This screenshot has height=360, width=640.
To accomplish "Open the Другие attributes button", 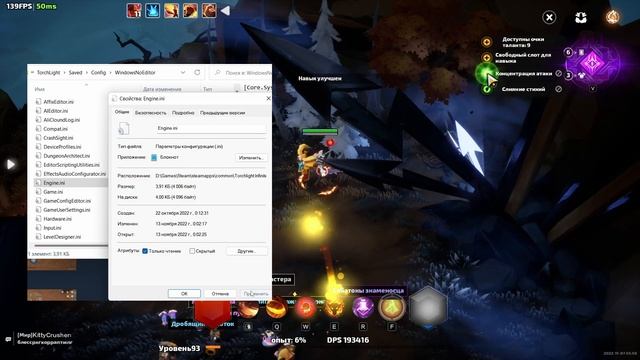I will tap(247, 251).
